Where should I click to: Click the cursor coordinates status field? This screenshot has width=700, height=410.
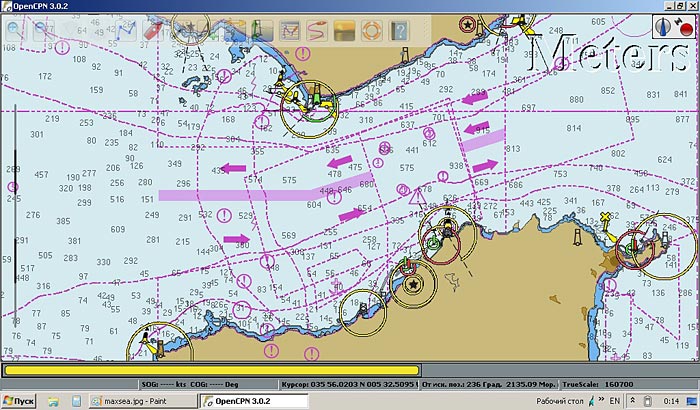coord(349,384)
